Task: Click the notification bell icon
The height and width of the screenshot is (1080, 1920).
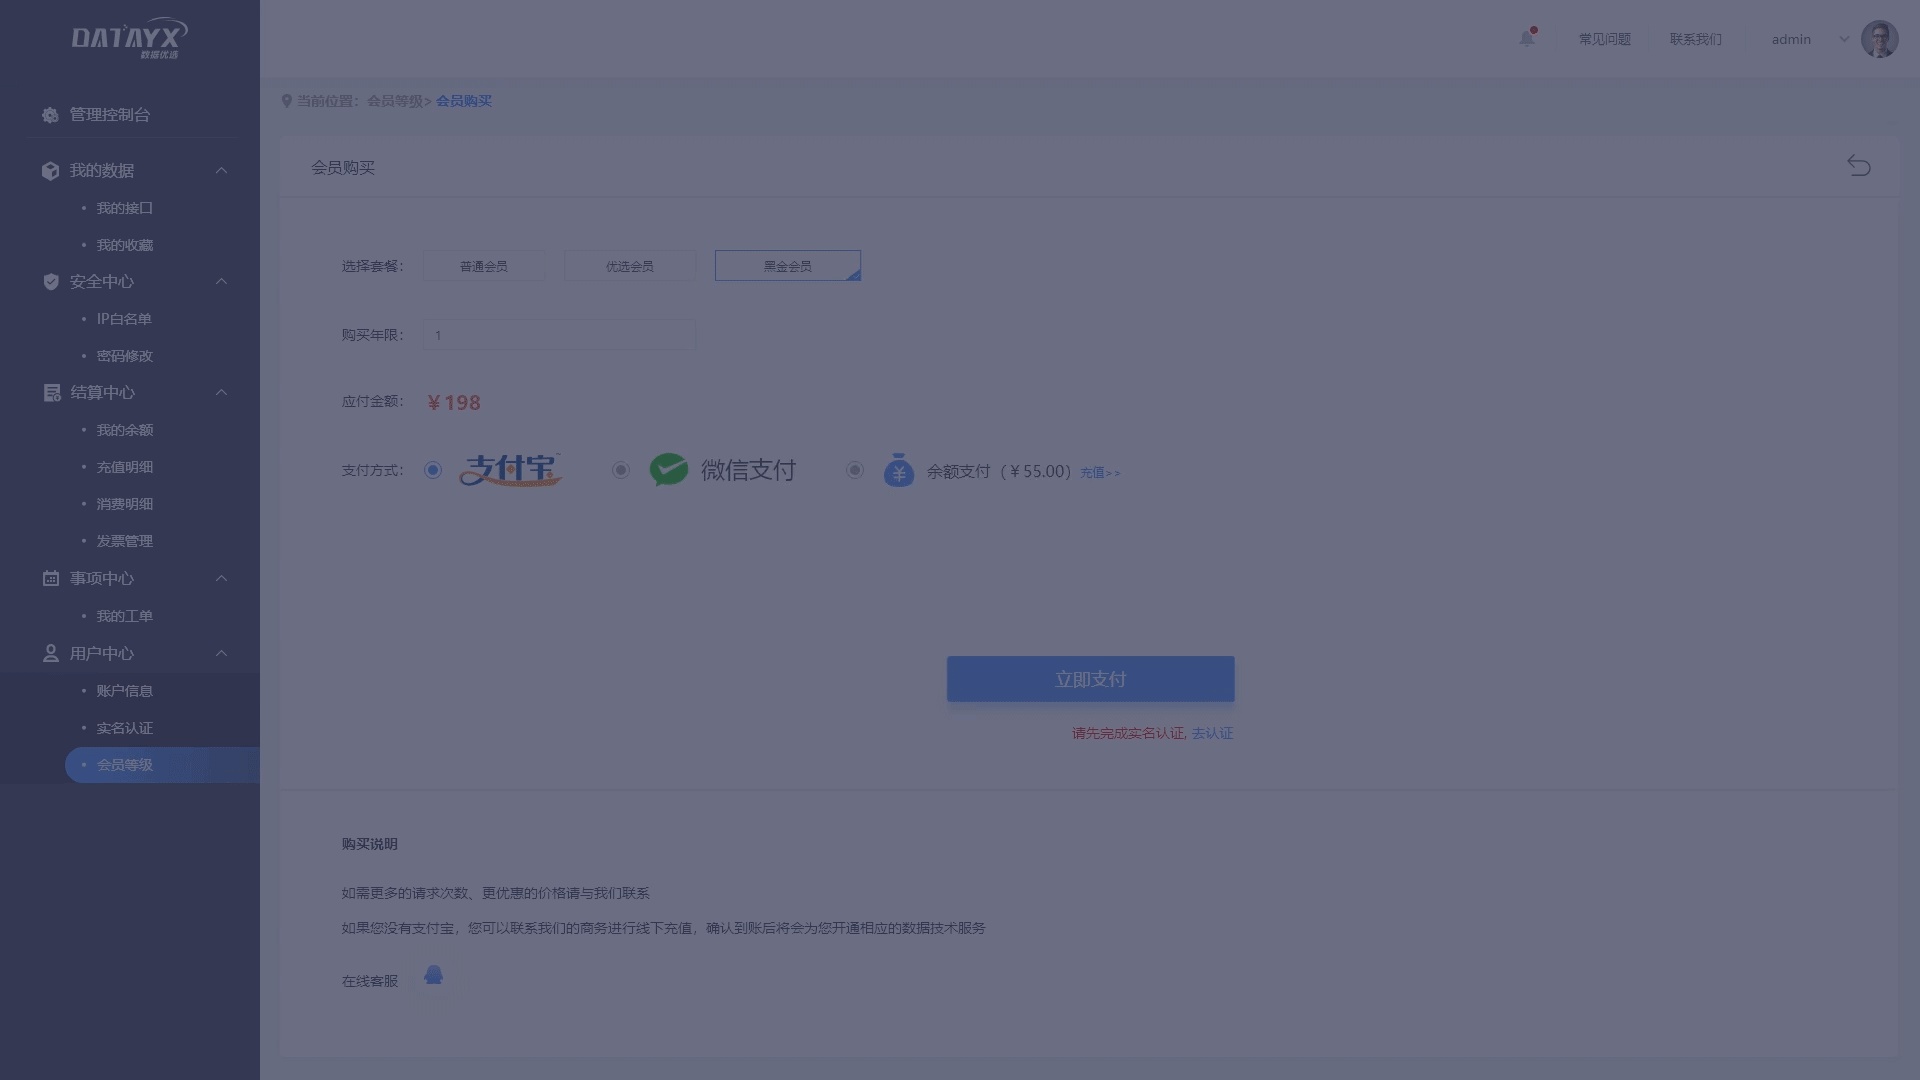Action: (x=1527, y=39)
